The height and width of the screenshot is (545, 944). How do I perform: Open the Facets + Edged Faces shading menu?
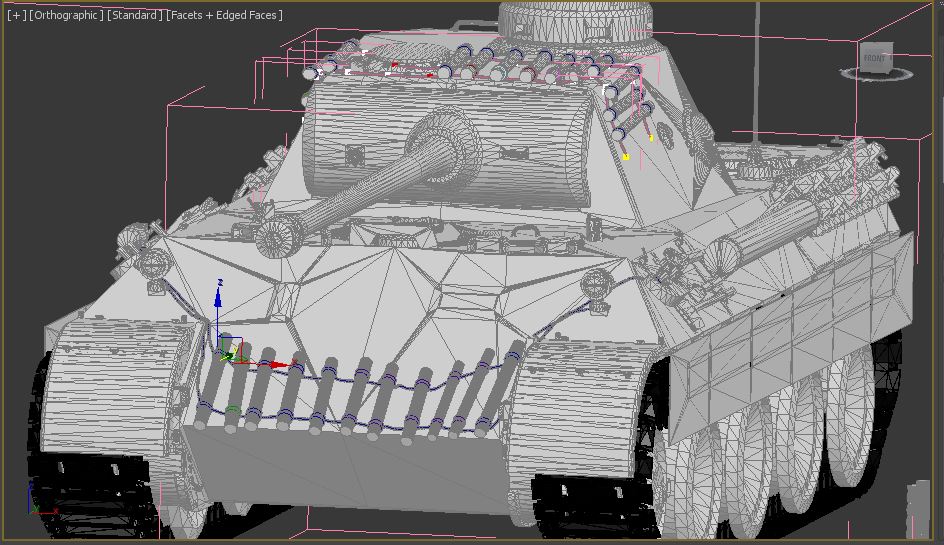[x=225, y=15]
